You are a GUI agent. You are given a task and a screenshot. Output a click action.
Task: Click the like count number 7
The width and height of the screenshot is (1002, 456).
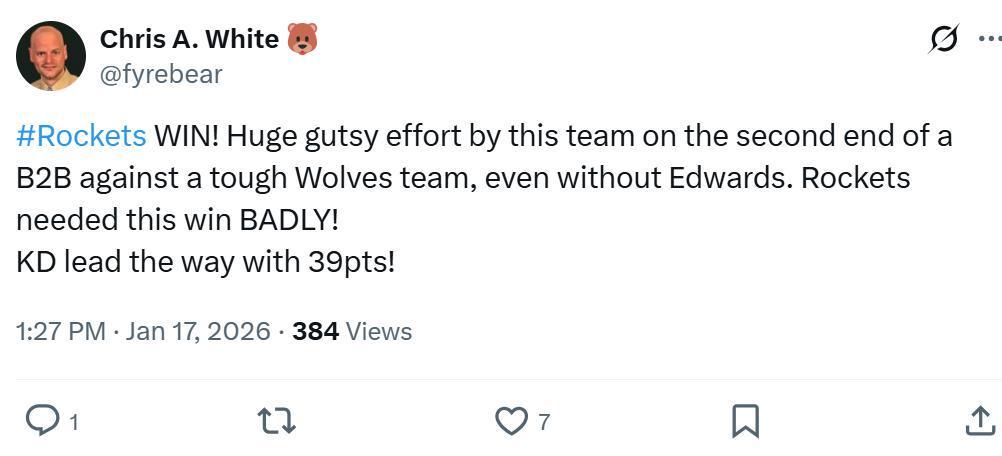click(544, 422)
